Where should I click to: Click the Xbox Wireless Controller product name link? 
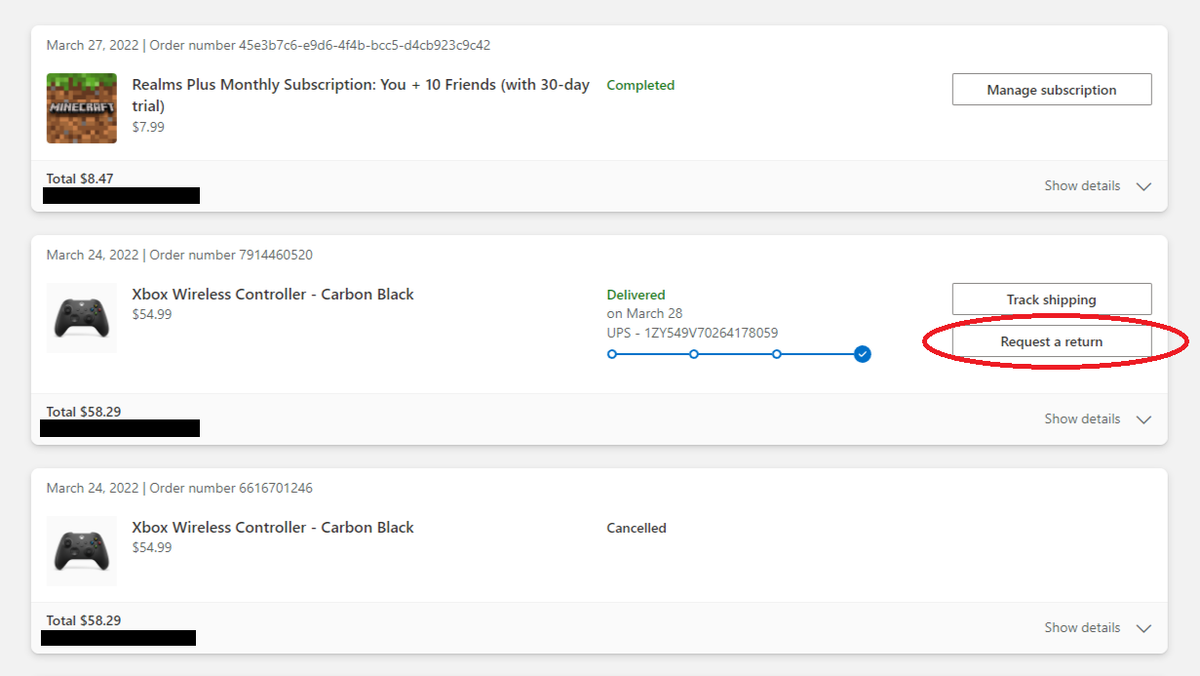coord(272,294)
